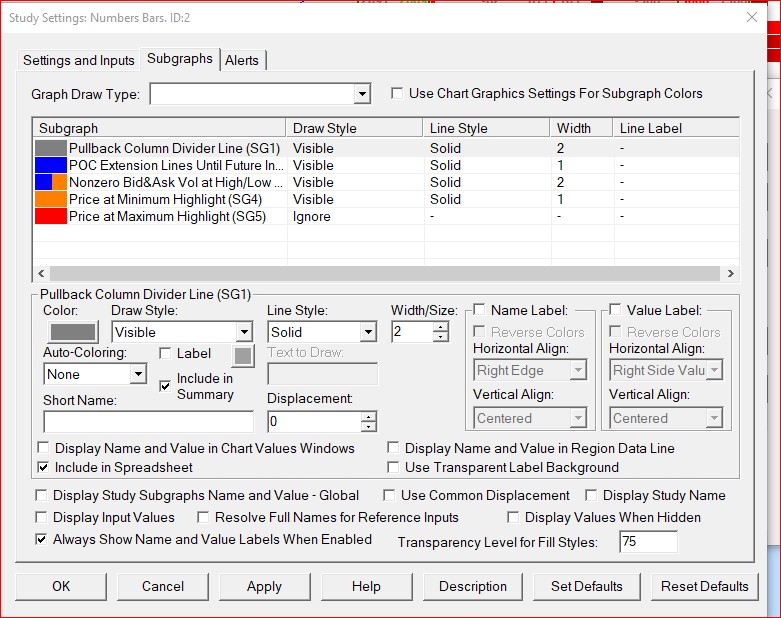Switch to Settings and Inputs tab
Image resolution: width=781 pixels, height=618 pixels.
(x=78, y=60)
